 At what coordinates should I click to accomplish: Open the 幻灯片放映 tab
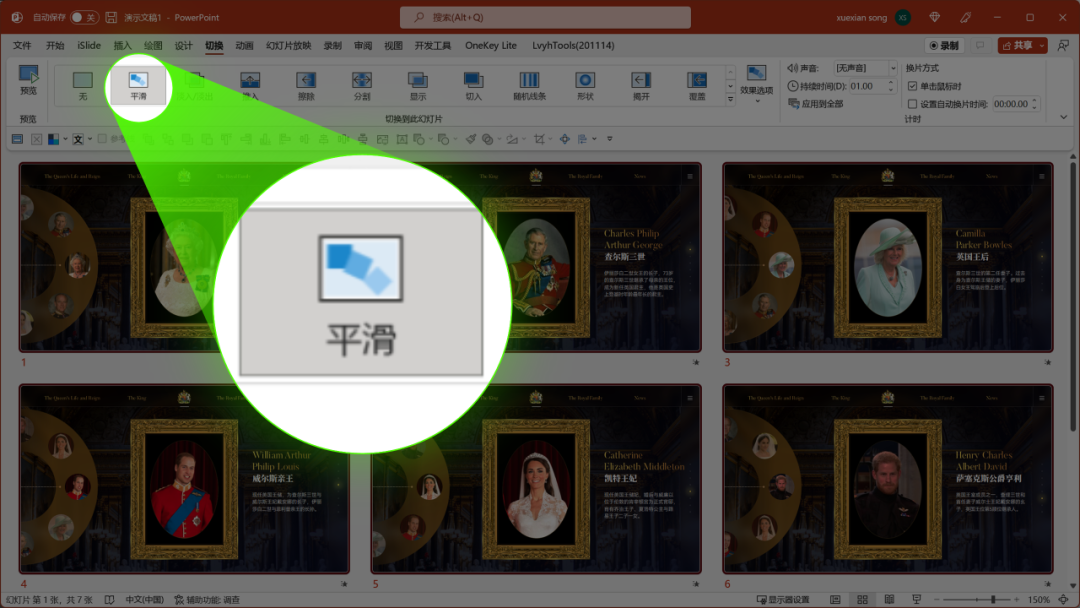(289, 45)
